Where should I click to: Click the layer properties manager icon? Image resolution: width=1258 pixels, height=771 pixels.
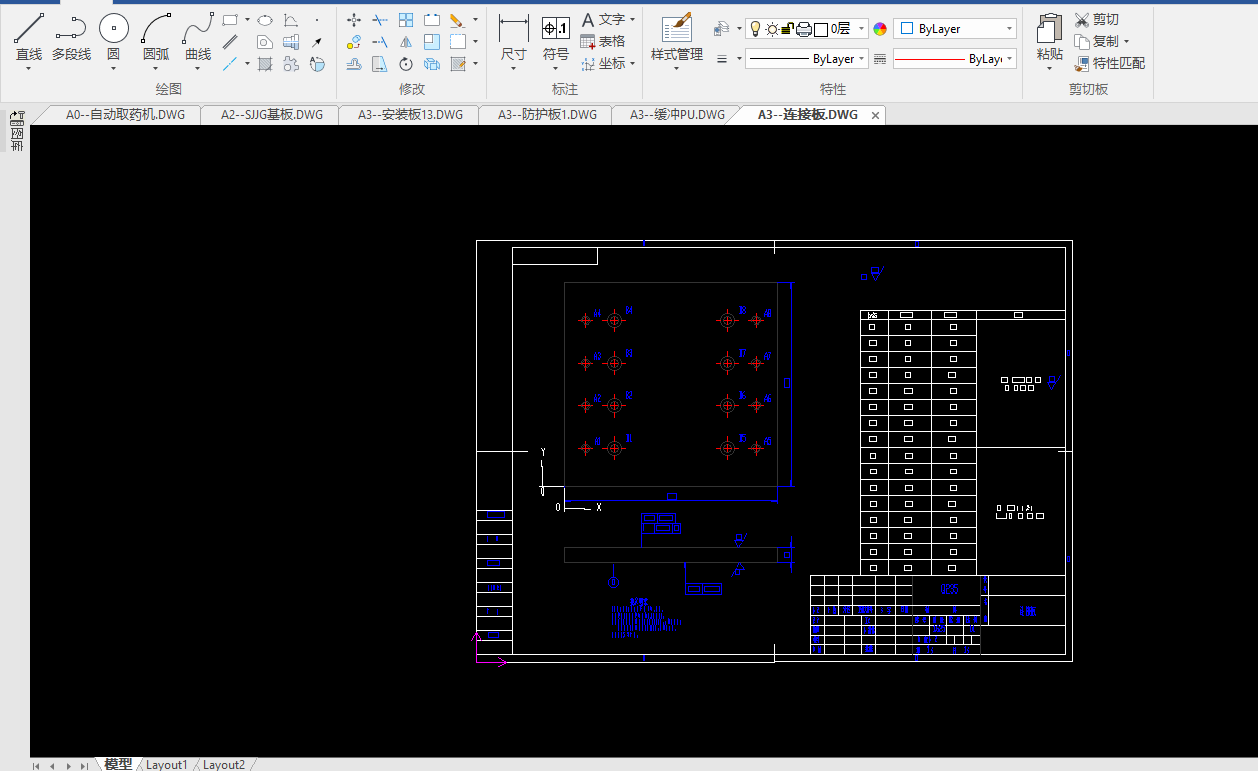(x=721, y=29)
